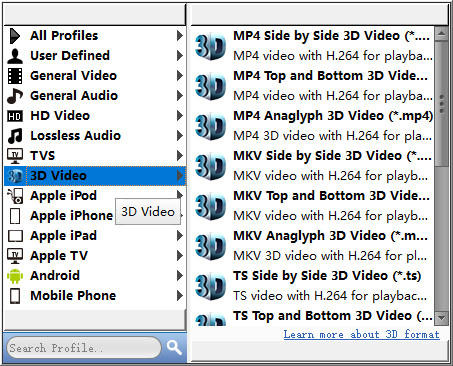
Task: Click the profile list scroll-down arrow
Action: coord(441,318)
